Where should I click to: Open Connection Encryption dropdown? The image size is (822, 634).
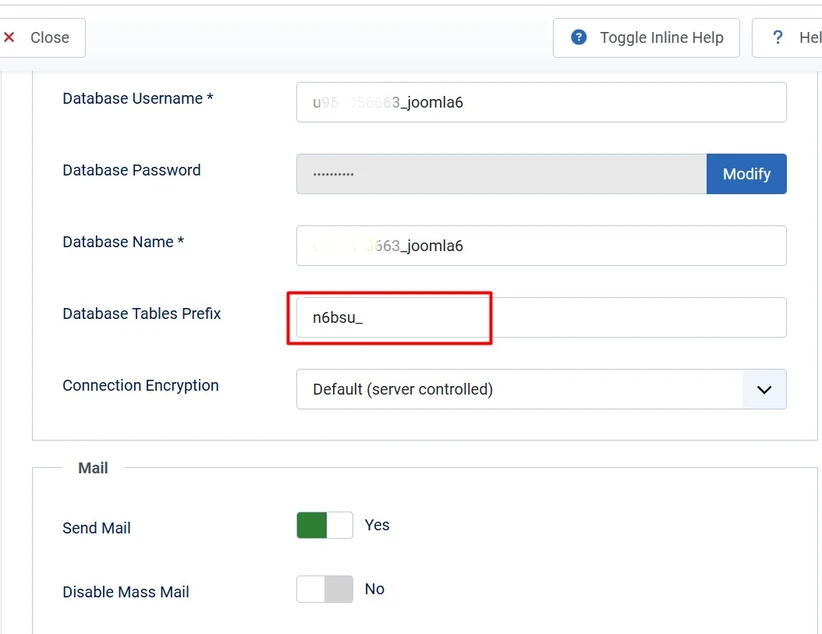(541, 389)
